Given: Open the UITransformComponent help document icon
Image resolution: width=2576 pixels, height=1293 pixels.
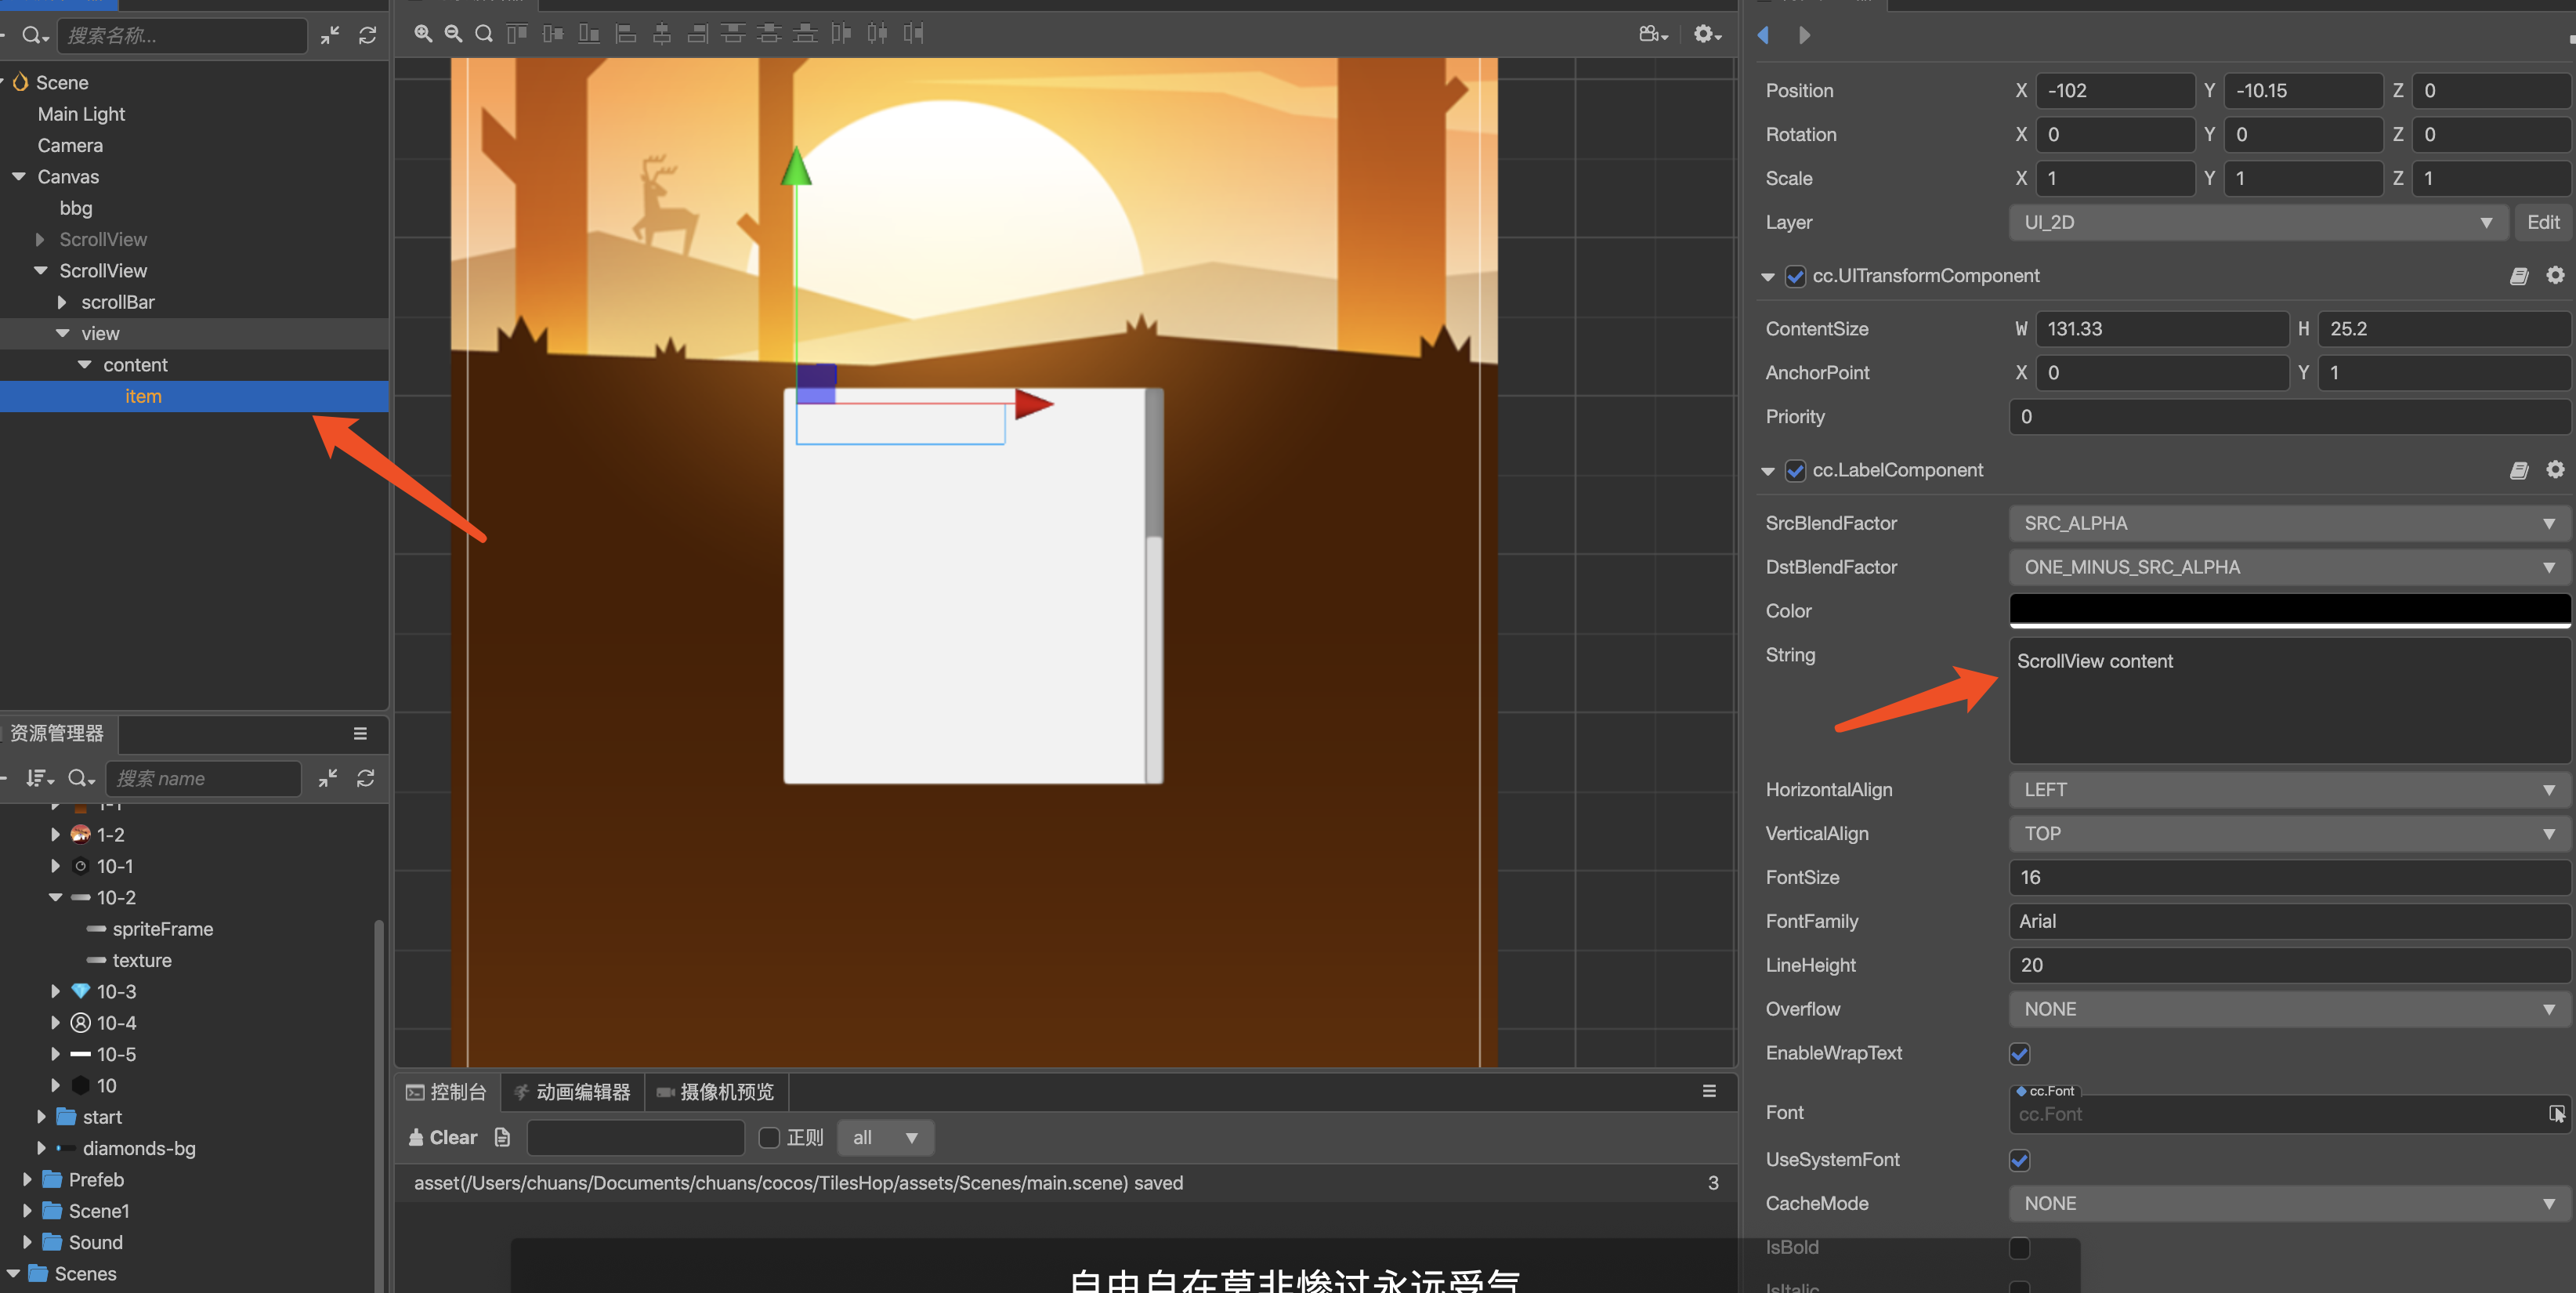Looking at the screenshot, I should click(2519, 276).
